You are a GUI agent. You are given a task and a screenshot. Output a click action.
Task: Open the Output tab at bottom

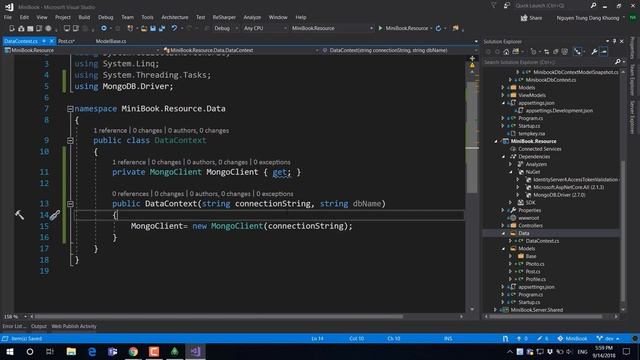[x=39, y=326]
